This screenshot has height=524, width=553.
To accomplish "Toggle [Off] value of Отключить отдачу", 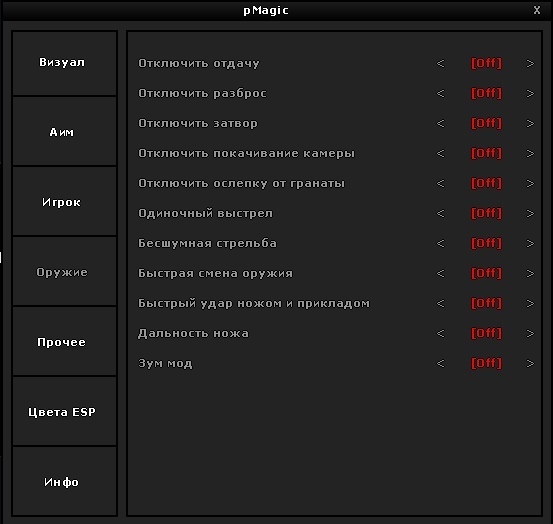I will pyautogui.click(x=486, y=63).
